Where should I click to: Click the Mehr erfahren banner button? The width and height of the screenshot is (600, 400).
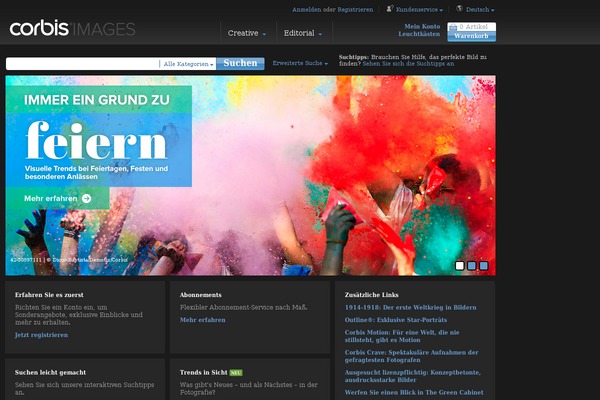(x=57, y=198)
